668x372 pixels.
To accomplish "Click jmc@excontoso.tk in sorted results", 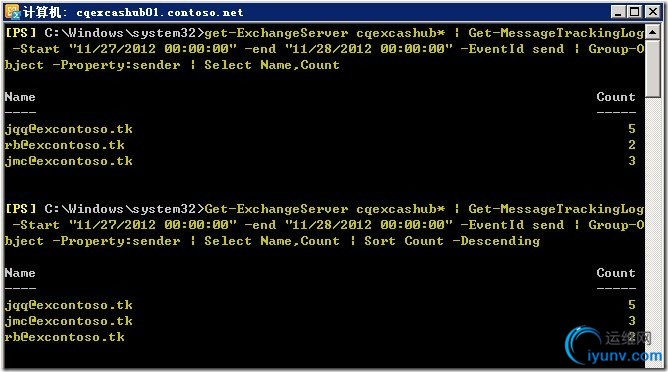I will click(x=69, y=321).
